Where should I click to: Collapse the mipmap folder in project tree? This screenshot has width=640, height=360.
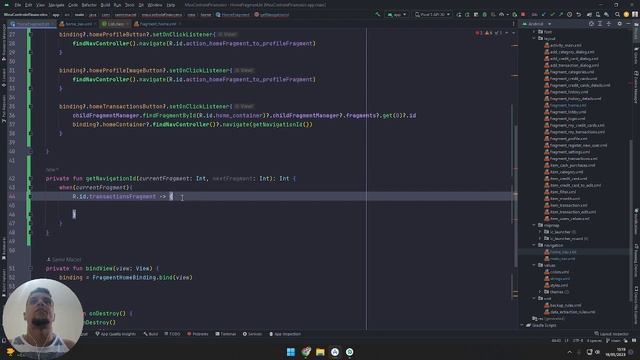pyautogui.click(x=534, y=225)
